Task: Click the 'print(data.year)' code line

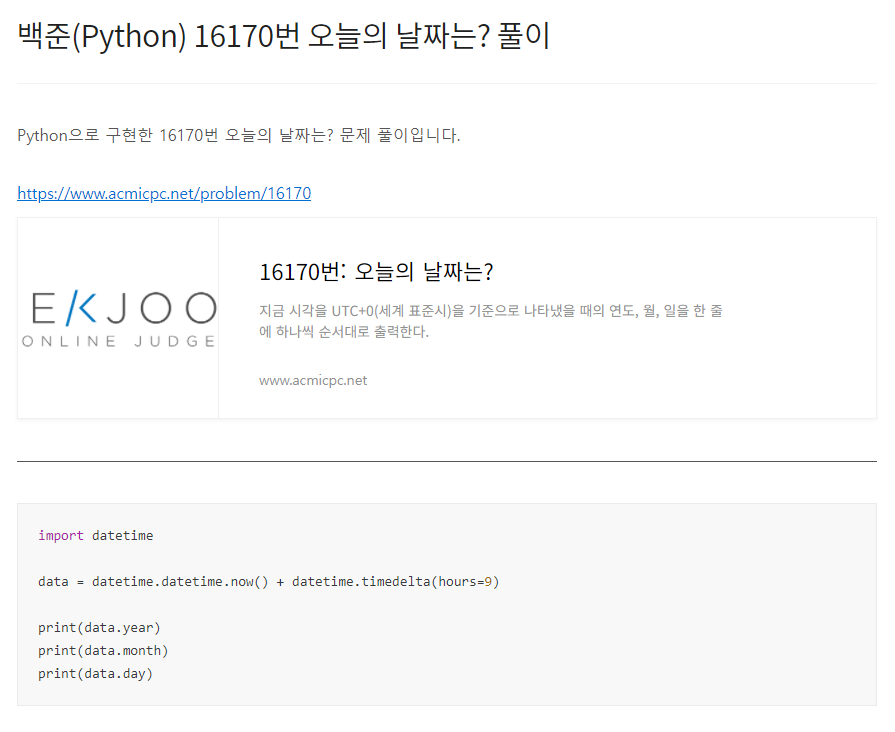Action: [x=99, y=628]
